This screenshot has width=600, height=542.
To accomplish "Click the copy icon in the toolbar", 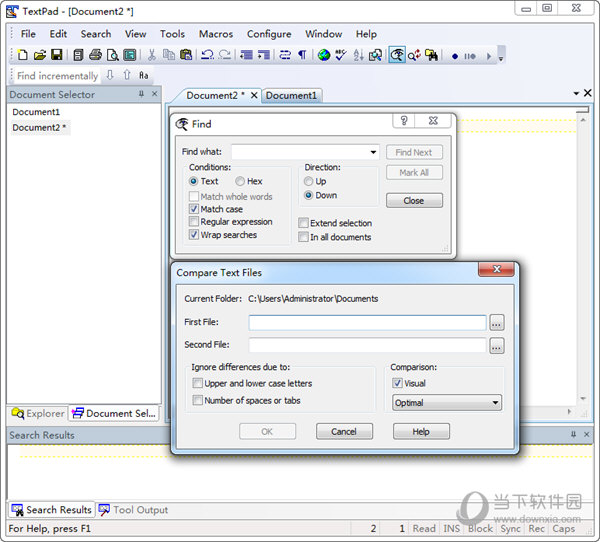I will pos(169,55).
